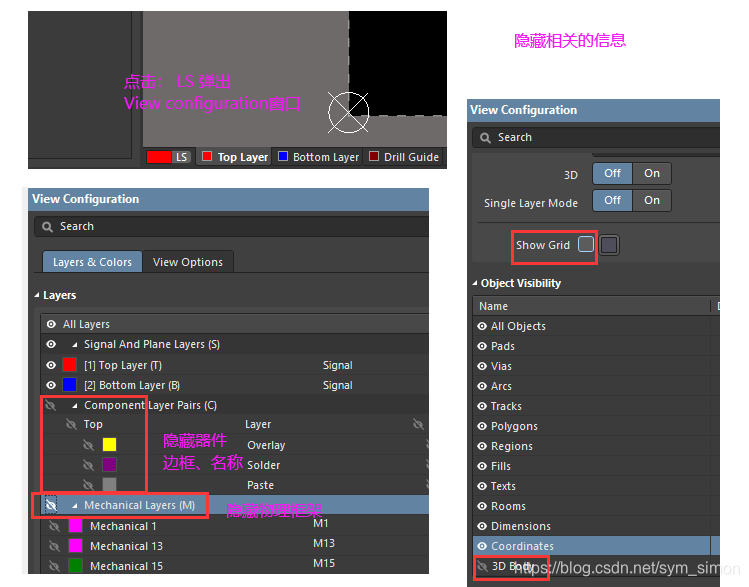
Task: Click eye icon beside Tracks object
Action: click(482, 406)
